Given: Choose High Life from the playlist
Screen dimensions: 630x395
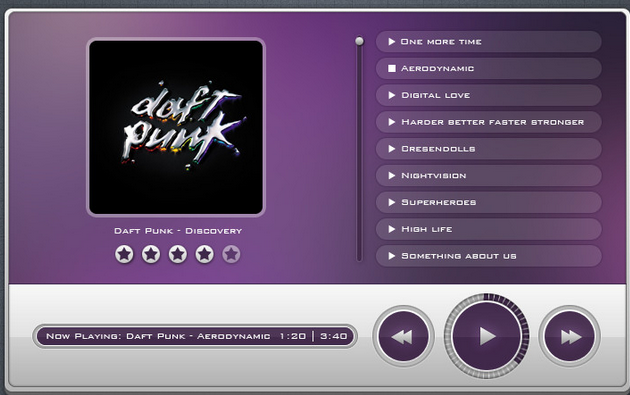Looking at the screenshot, I should 489,229.
